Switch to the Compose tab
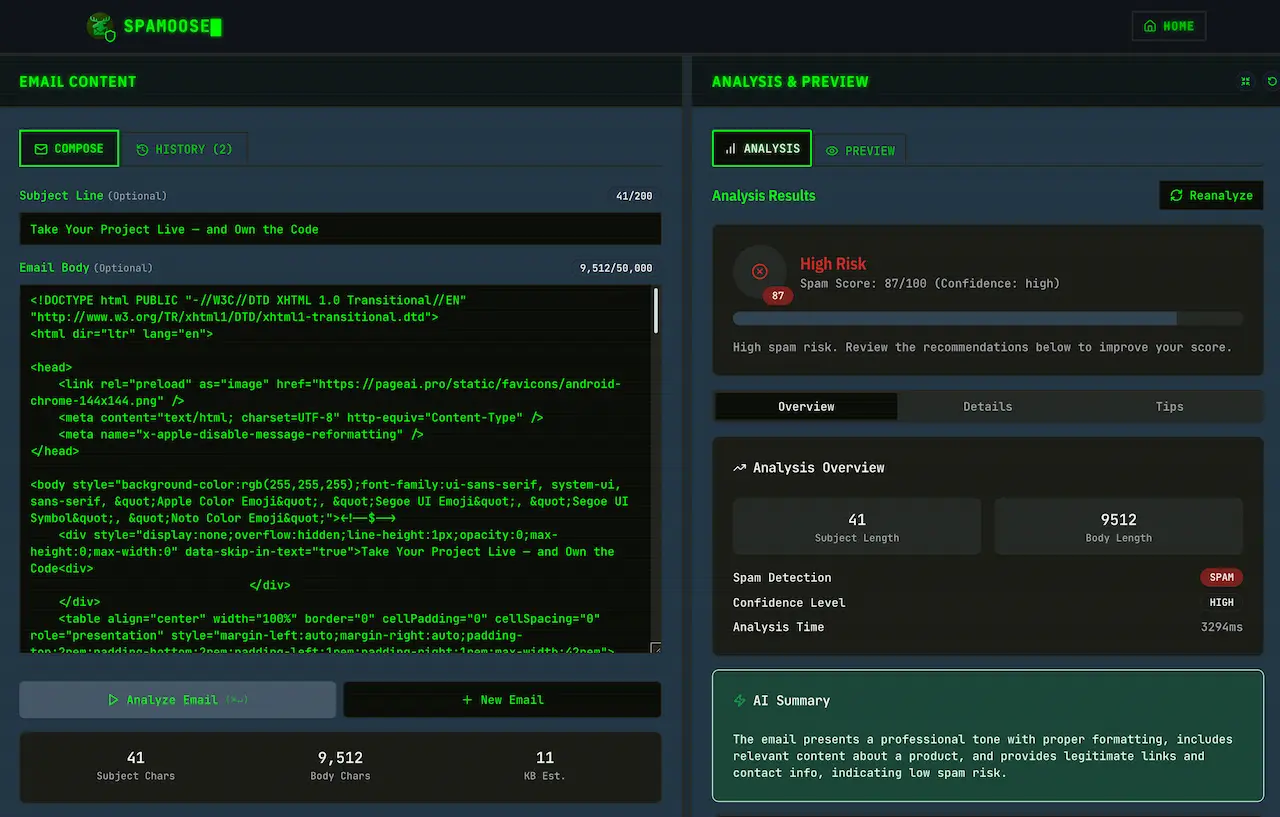The image size is (1280, 817). point(69,149)
